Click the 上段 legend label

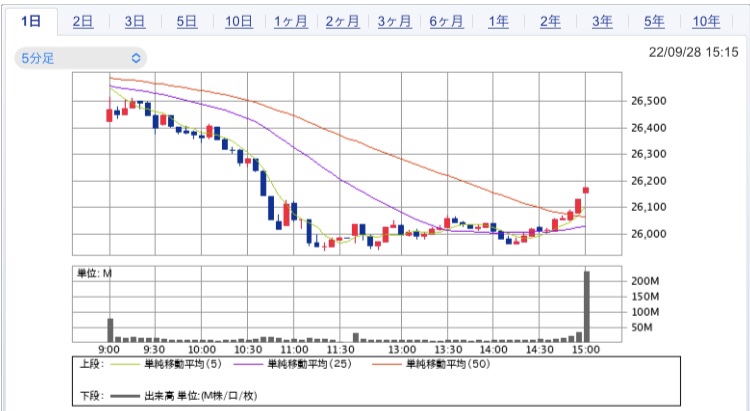(91, 364)
